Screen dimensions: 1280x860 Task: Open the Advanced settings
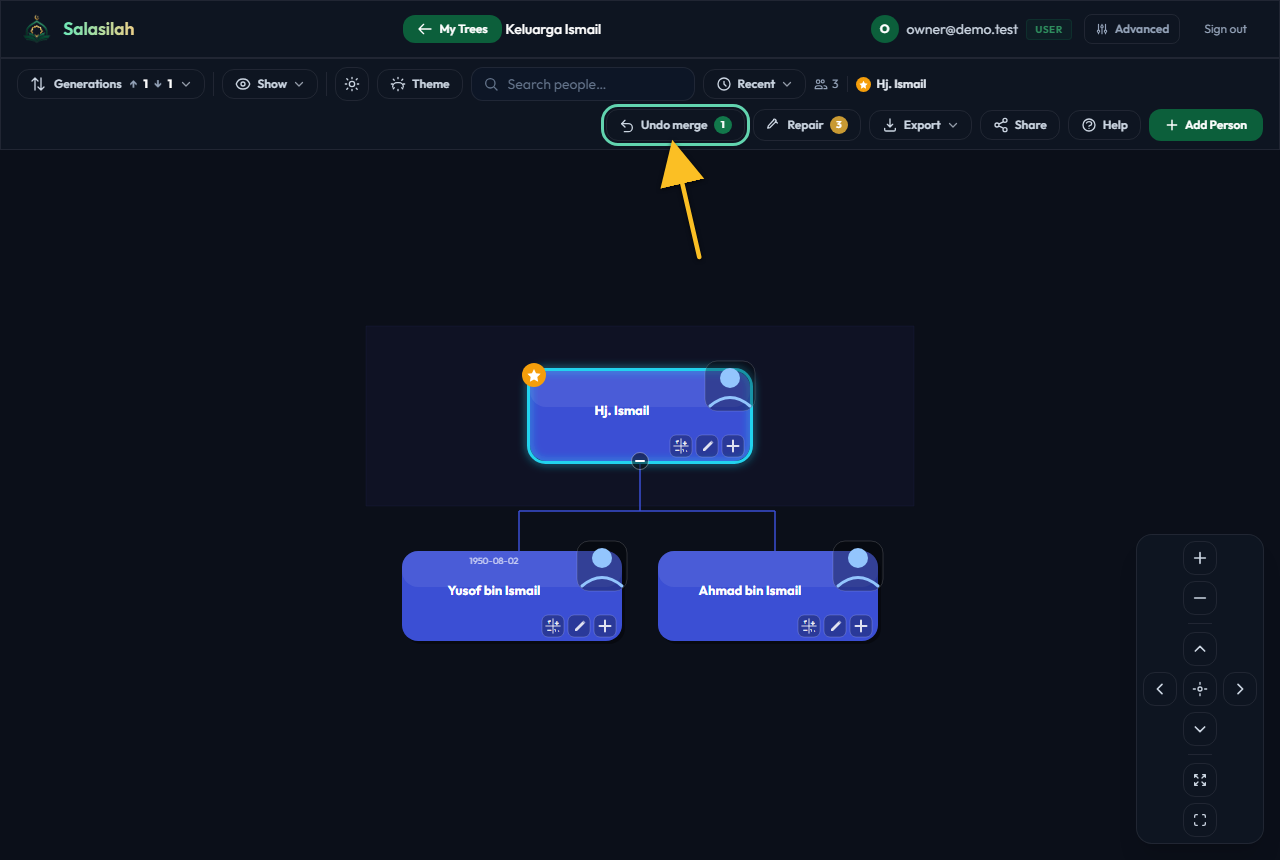click(1132, 29)
